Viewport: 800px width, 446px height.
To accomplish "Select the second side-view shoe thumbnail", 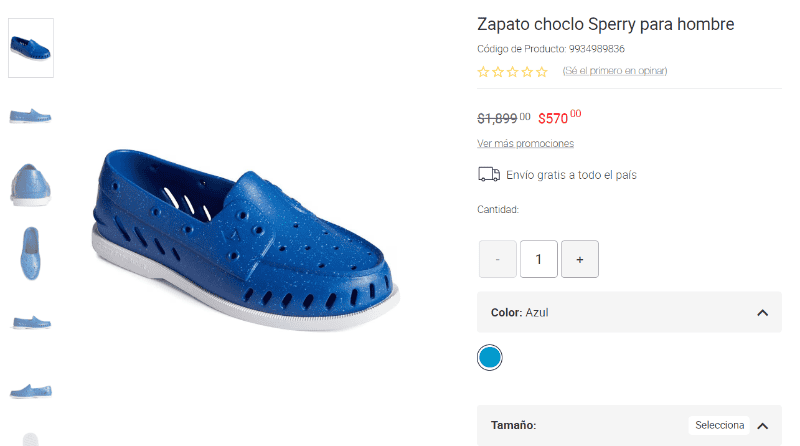I will point(31,116).
